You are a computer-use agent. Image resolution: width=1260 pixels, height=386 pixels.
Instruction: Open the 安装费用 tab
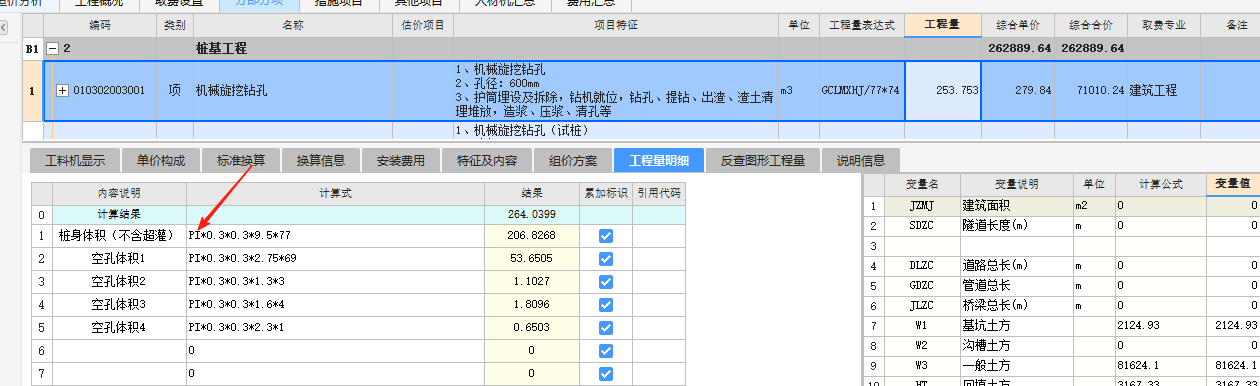[x=401, y=160]
